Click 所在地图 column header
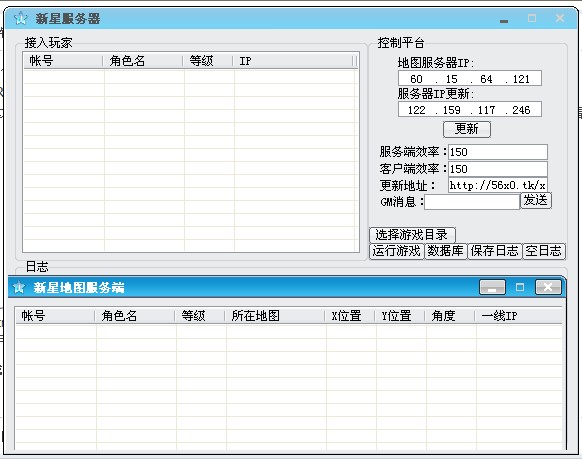The width and height of the screenshot is (582, 462). point(275,316)
